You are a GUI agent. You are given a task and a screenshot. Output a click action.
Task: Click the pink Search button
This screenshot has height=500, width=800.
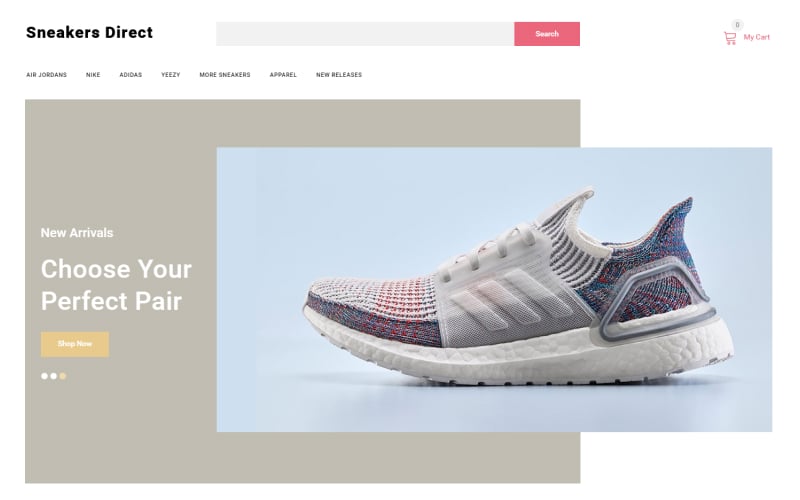[x=547, y=34]
